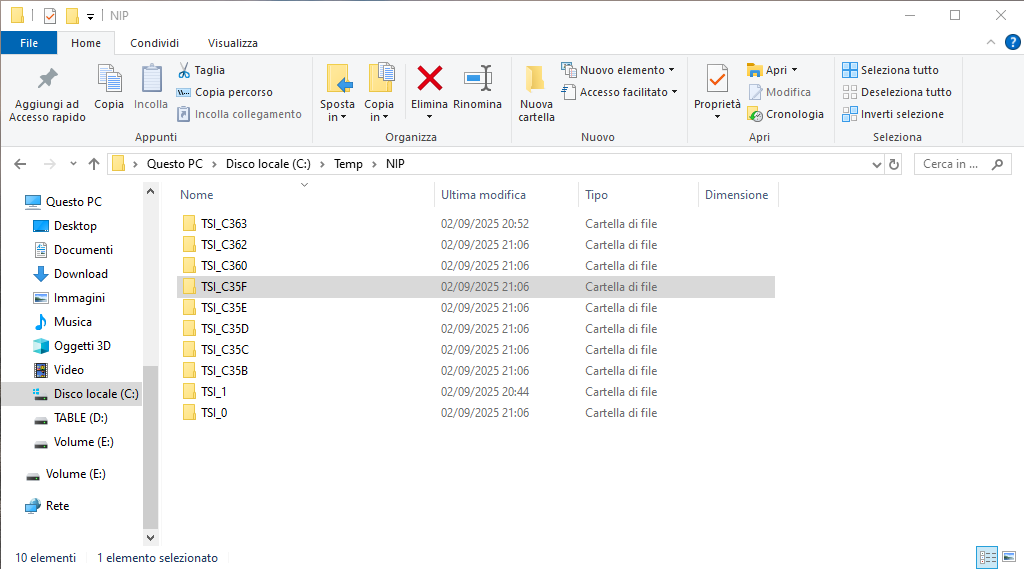Switch to the details view icon
Viewport: 1024px width, 569px height.
987,557
